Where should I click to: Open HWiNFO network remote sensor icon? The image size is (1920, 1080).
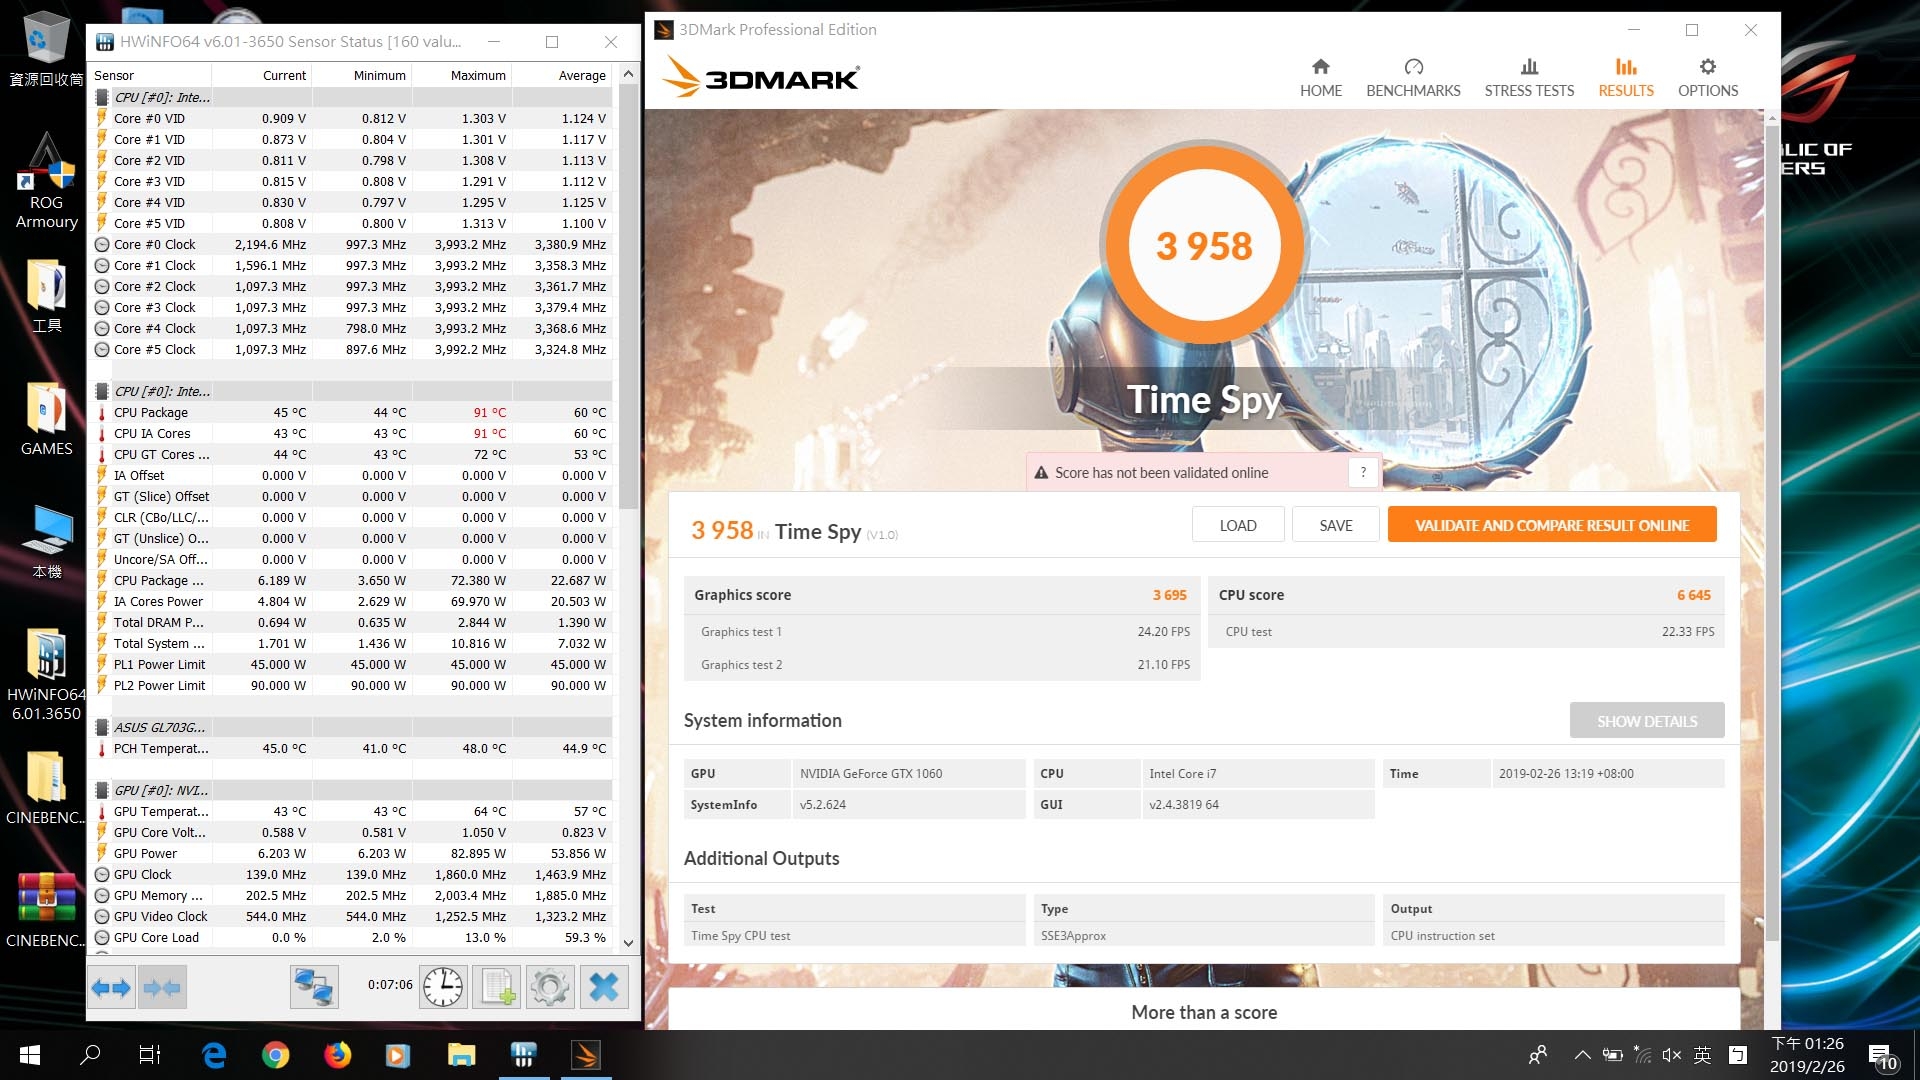314,988
